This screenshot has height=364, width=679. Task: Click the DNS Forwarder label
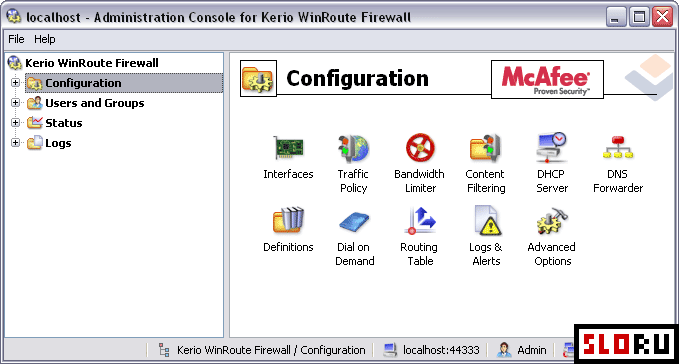(x=618, y=181)
